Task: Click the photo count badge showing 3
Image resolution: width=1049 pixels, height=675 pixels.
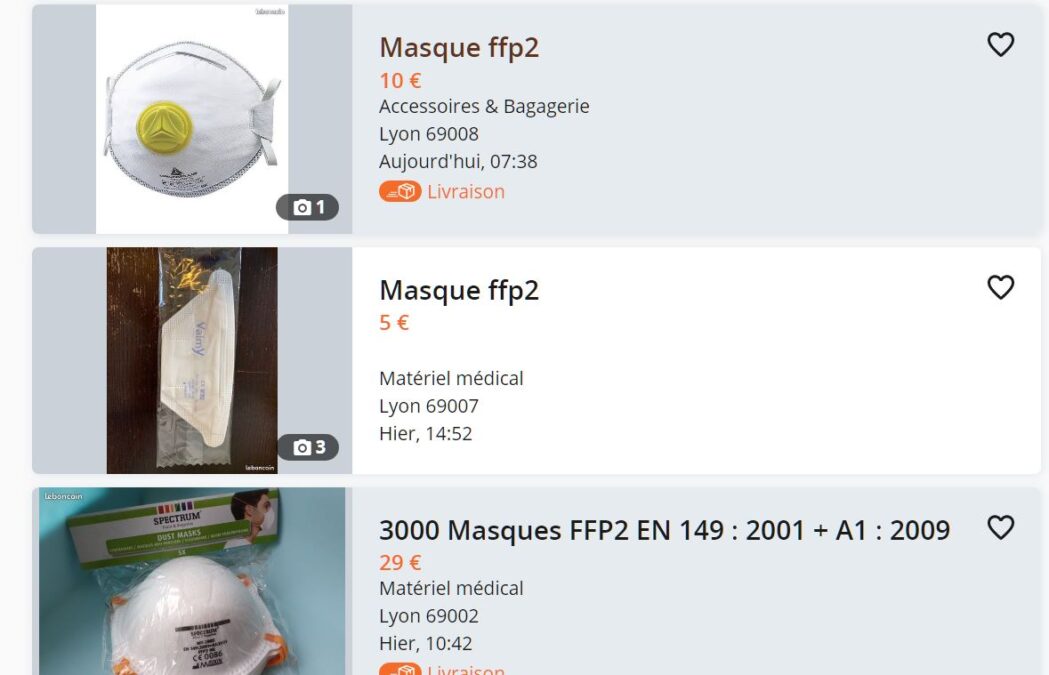Action: tap(308, 447)
